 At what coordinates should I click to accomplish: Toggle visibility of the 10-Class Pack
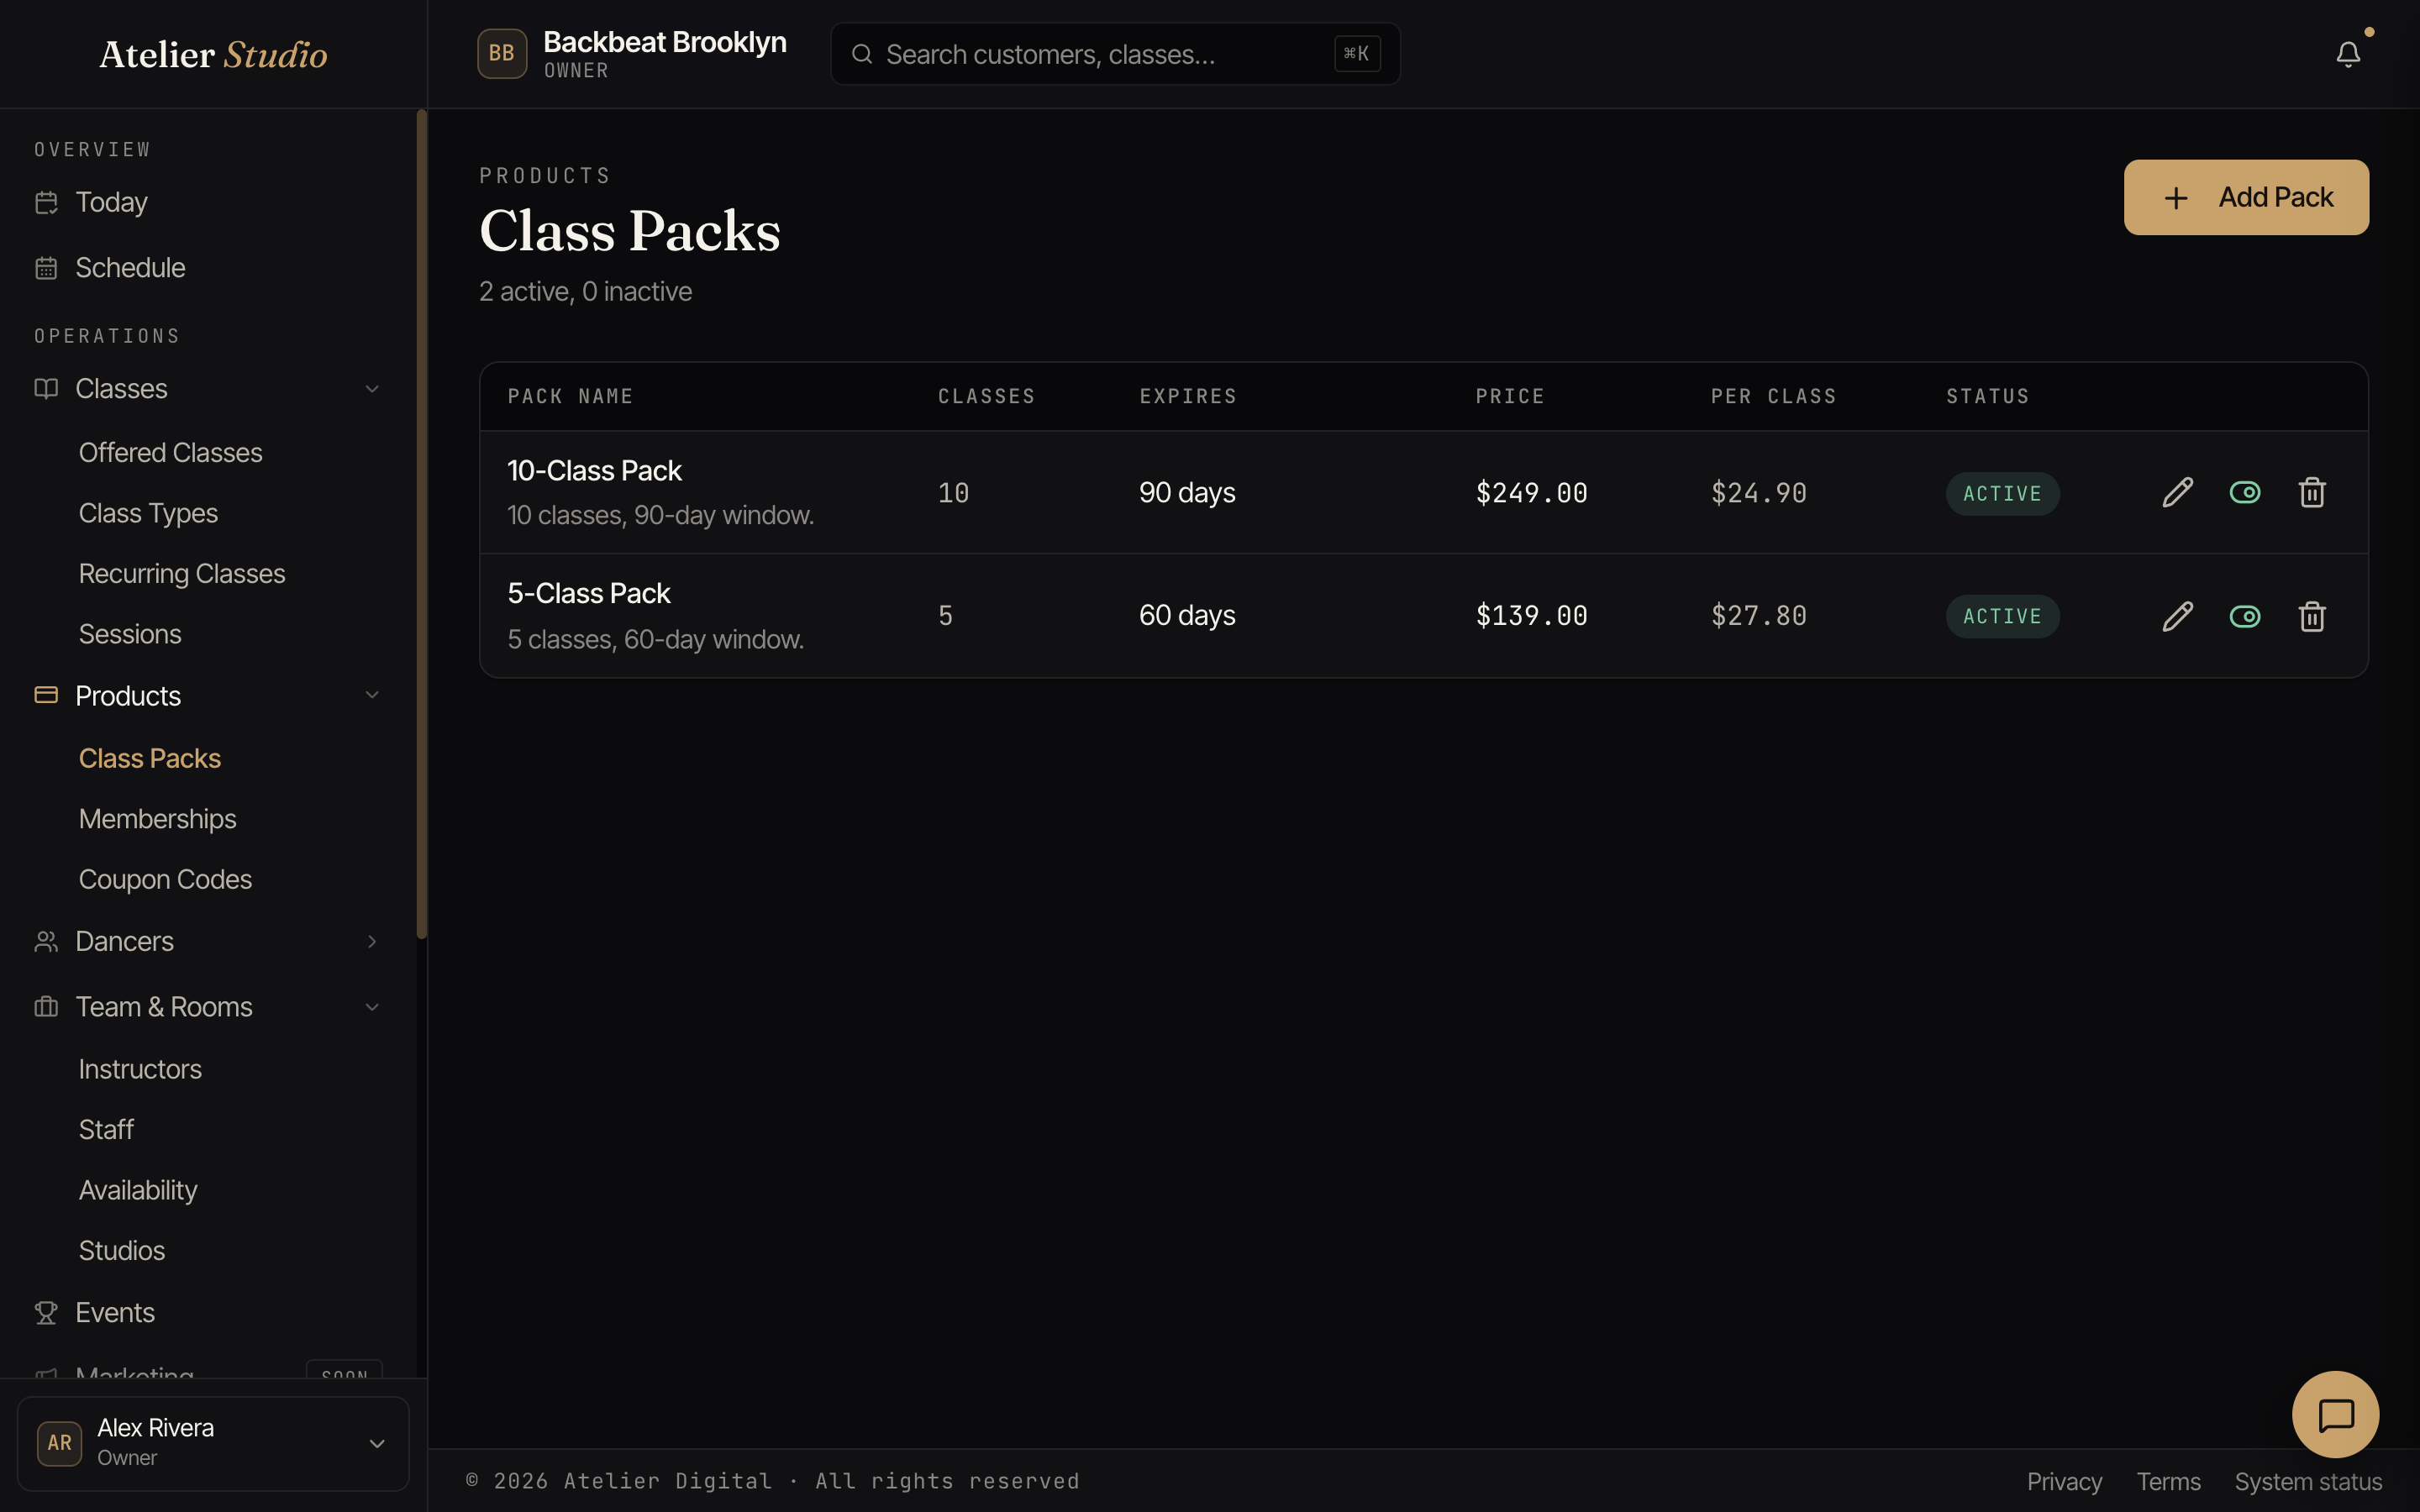click(2244, 492)
